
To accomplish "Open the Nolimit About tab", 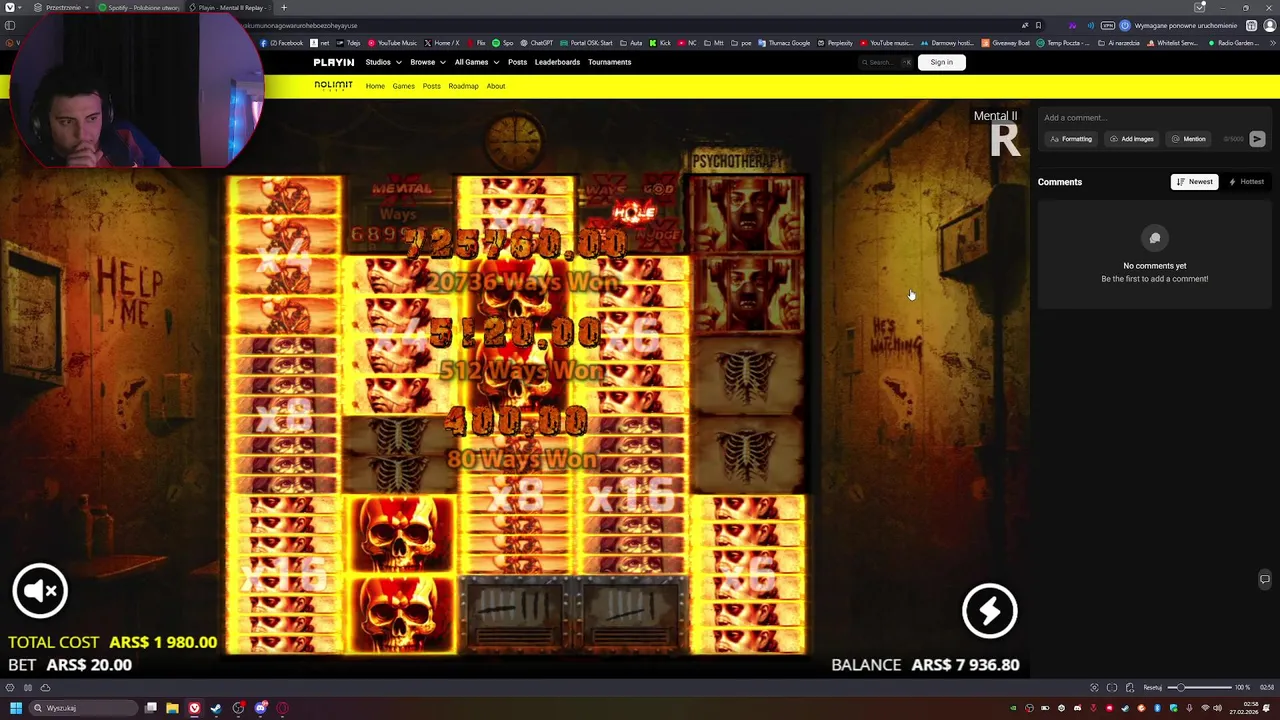I will coord(495,86).
